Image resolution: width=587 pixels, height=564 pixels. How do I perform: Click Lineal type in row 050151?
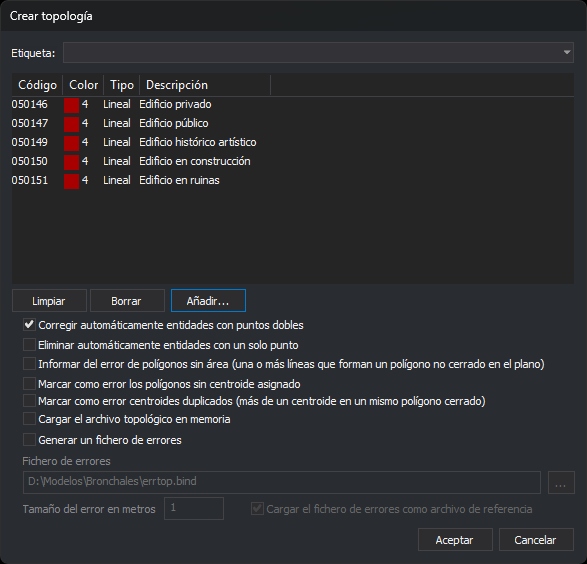[x=117, y=180]
